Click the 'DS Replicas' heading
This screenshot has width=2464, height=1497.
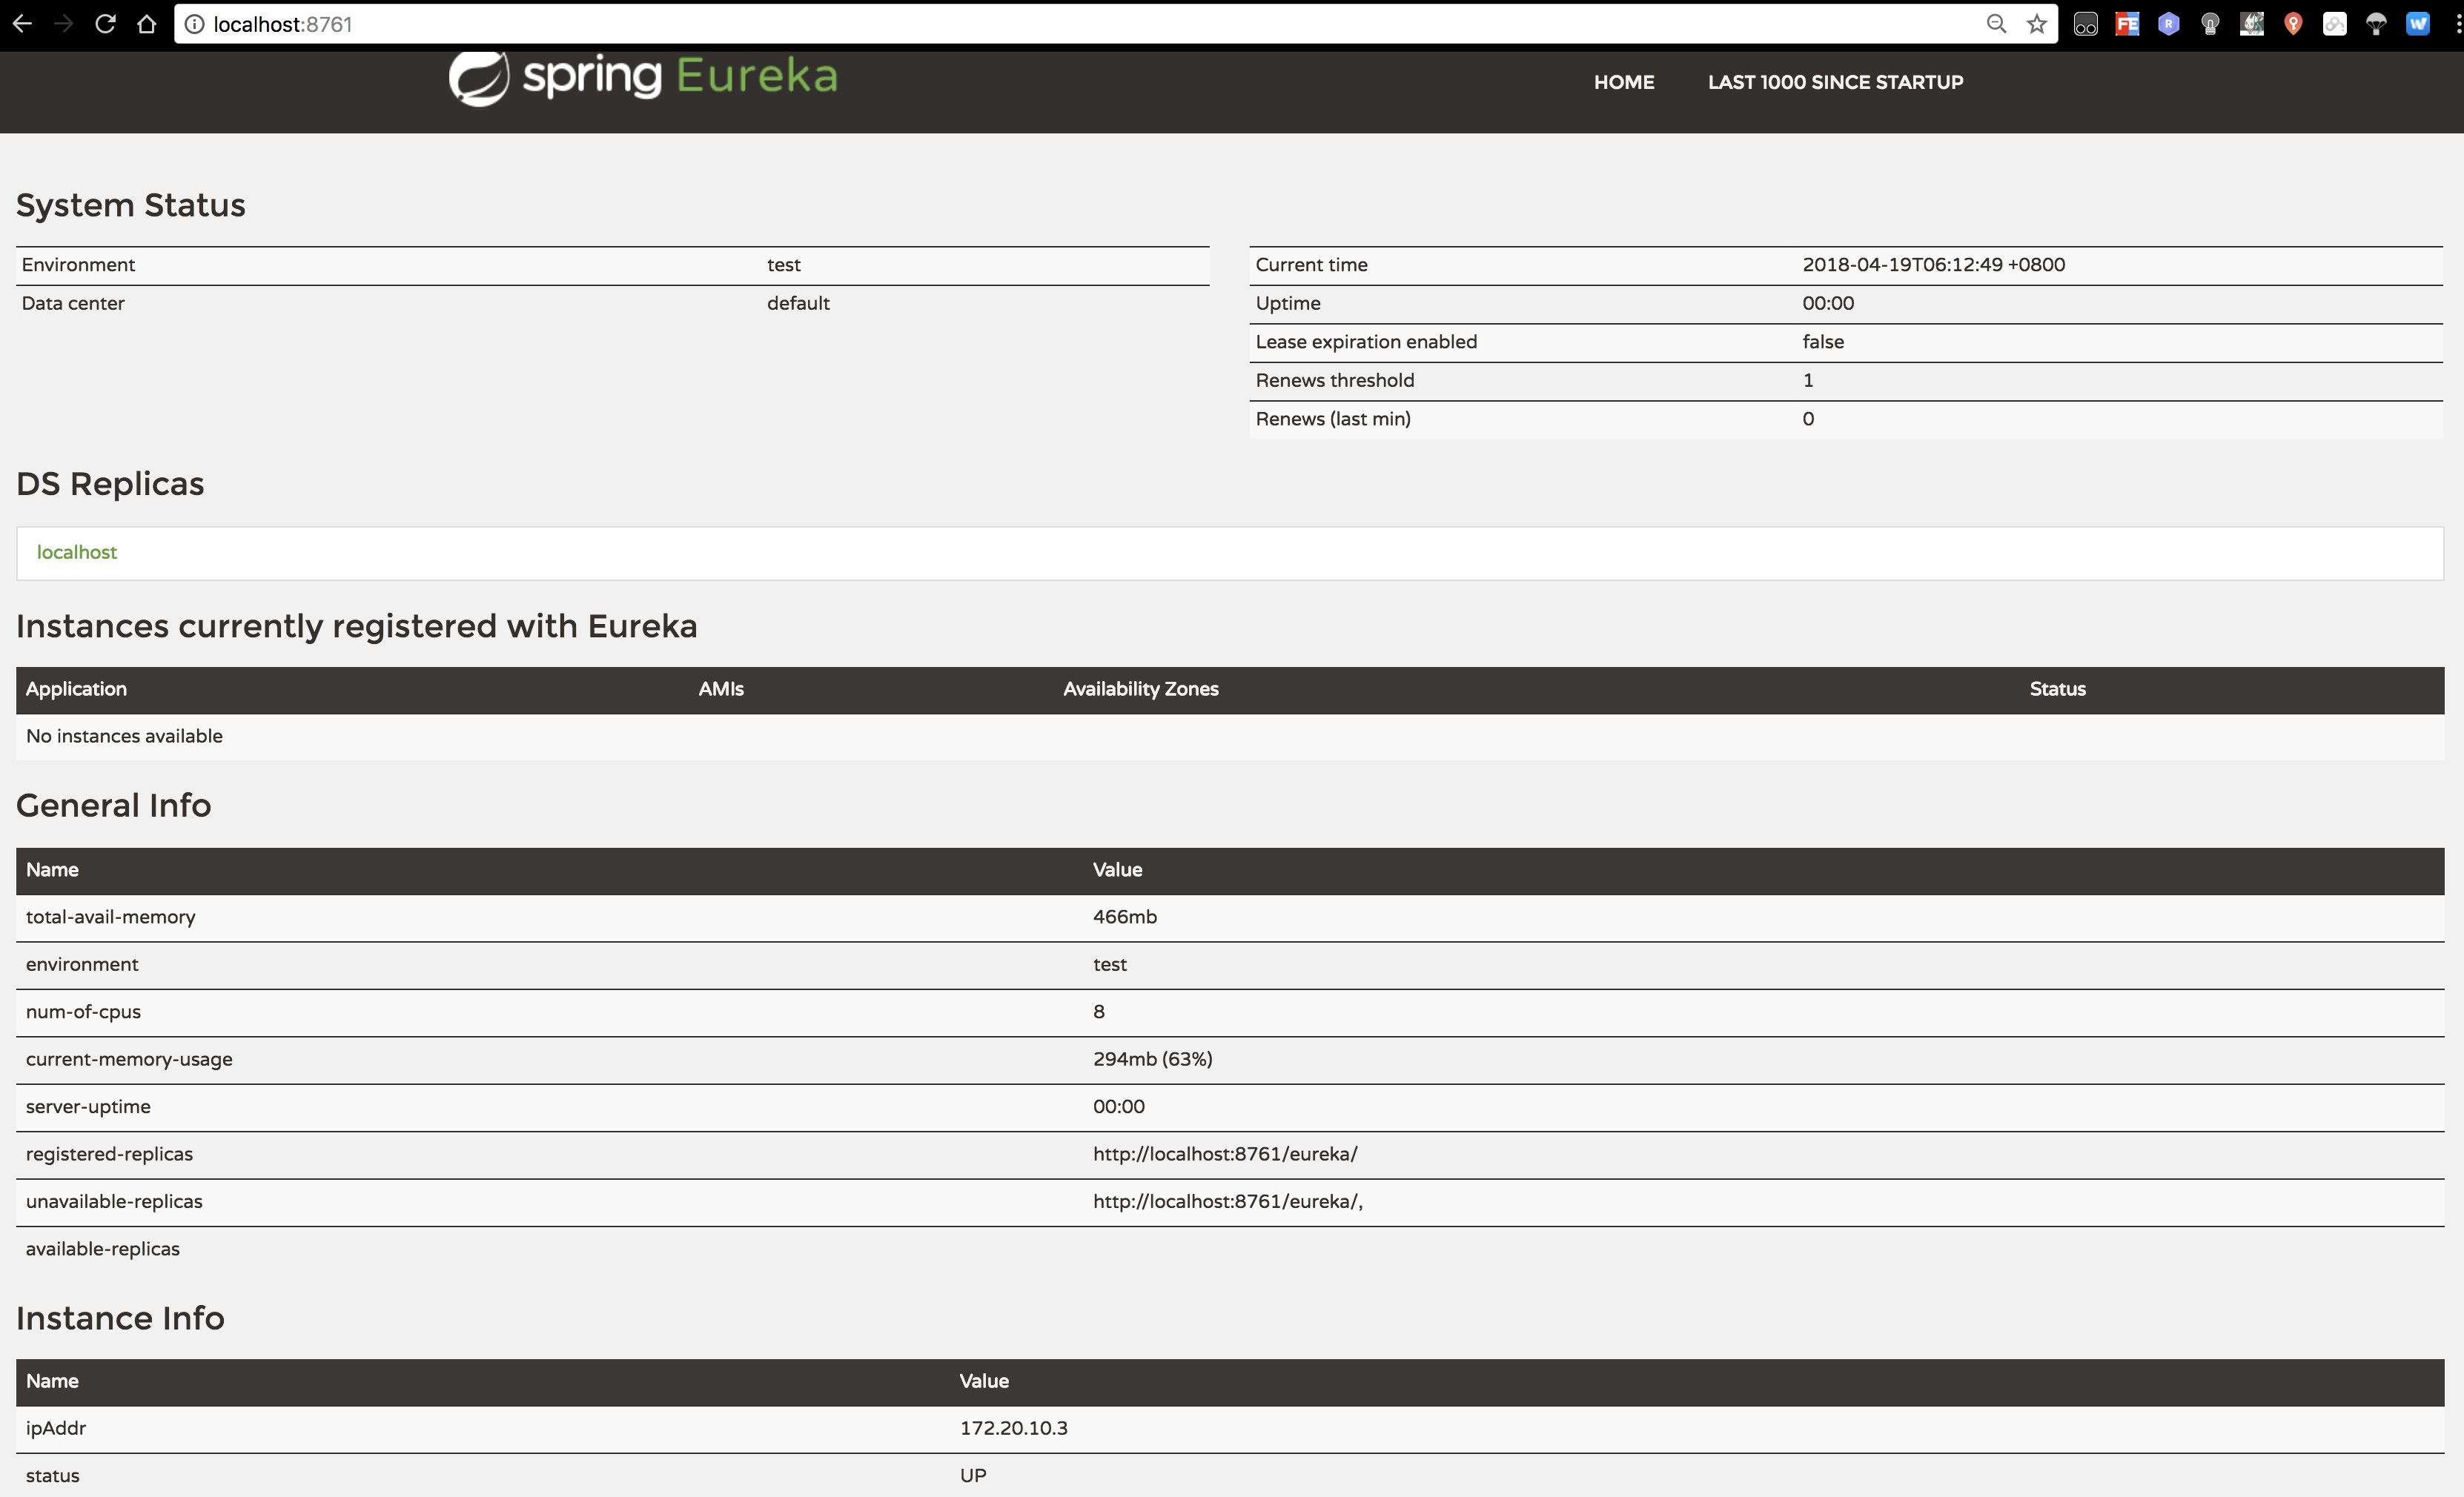[110, 484]
